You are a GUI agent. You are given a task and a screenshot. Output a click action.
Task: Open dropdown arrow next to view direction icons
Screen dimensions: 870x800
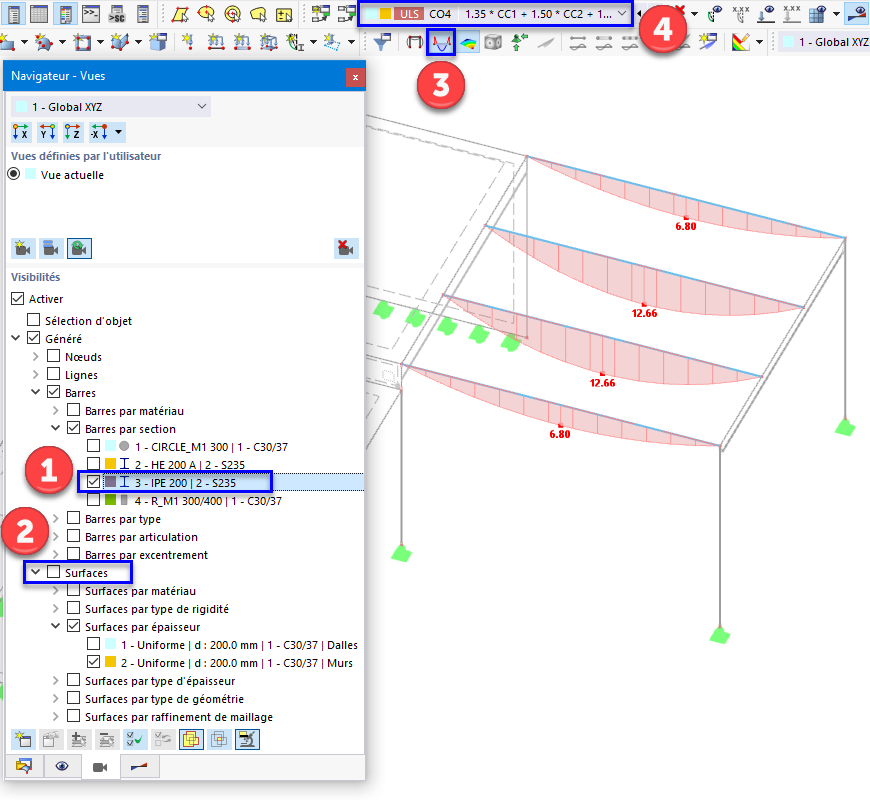coord(119,132)
